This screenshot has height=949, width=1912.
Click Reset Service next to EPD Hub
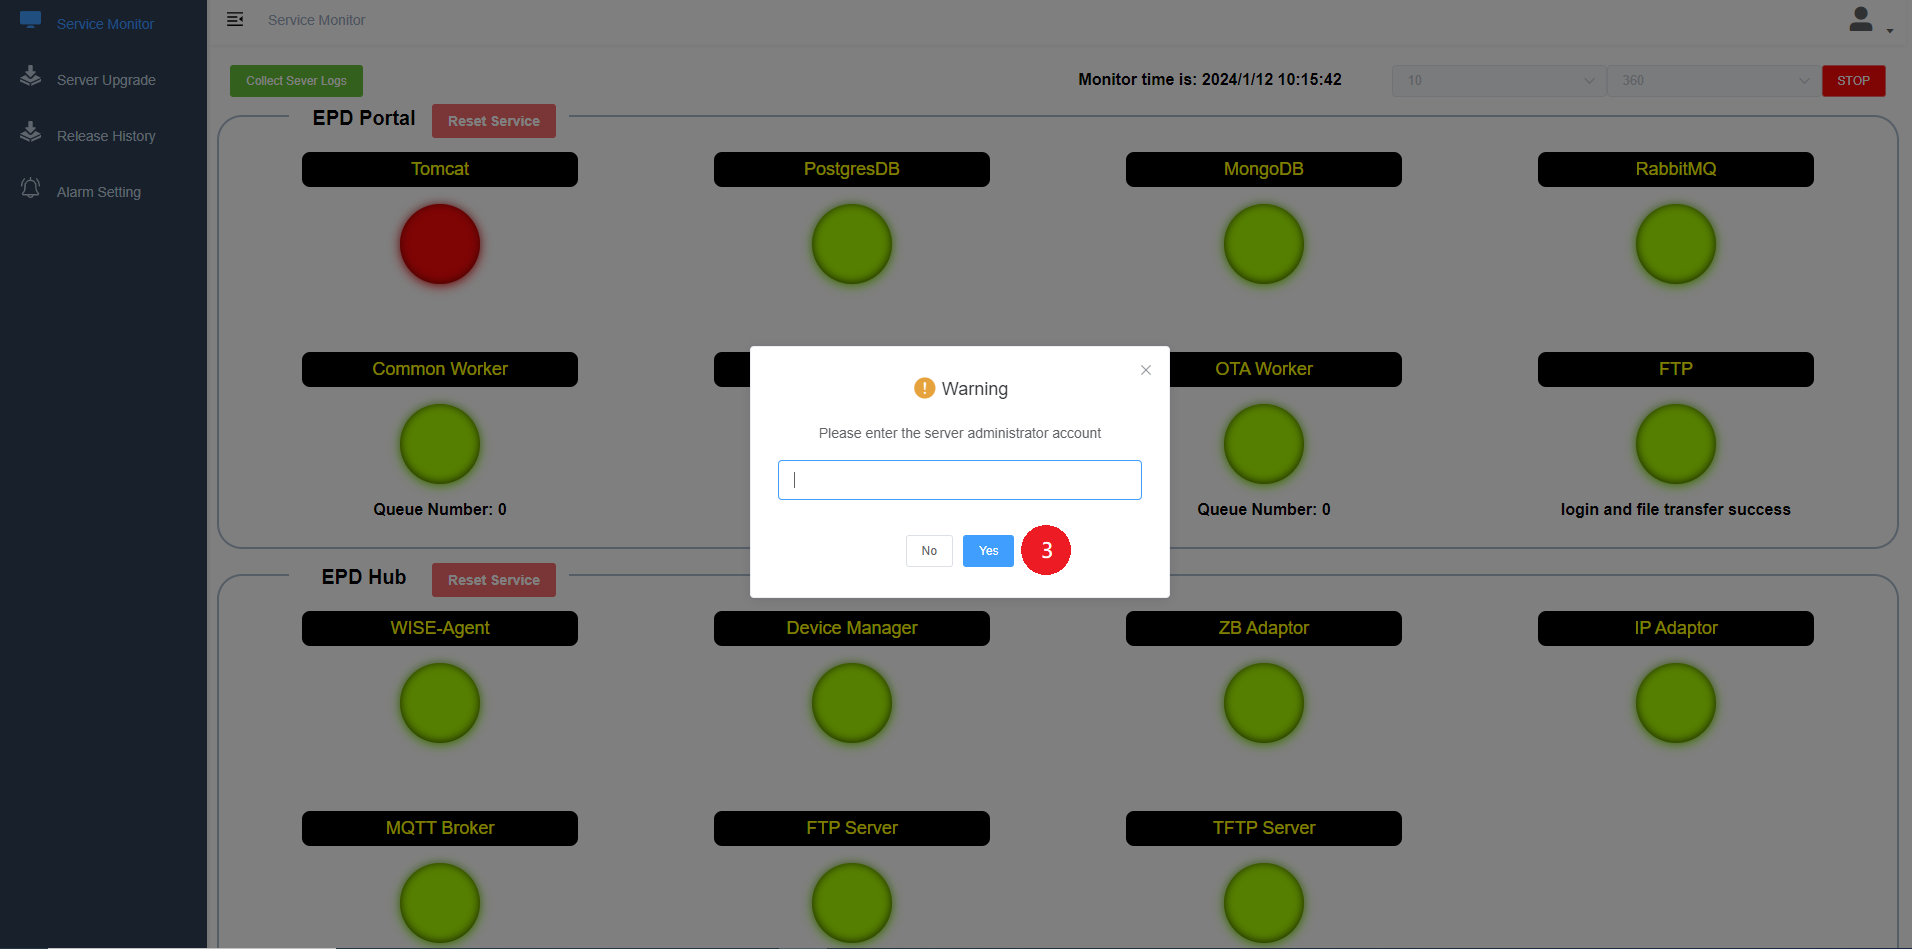(x=493, y=580)
